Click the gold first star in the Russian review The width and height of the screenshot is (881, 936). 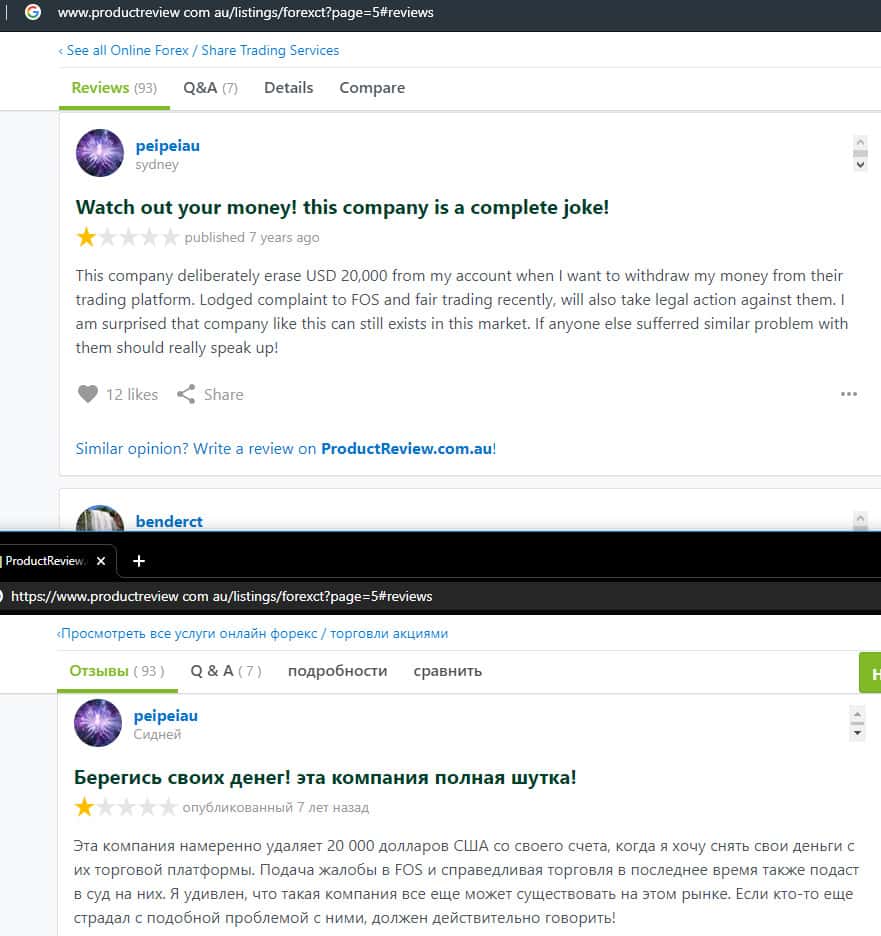point(84,807)
